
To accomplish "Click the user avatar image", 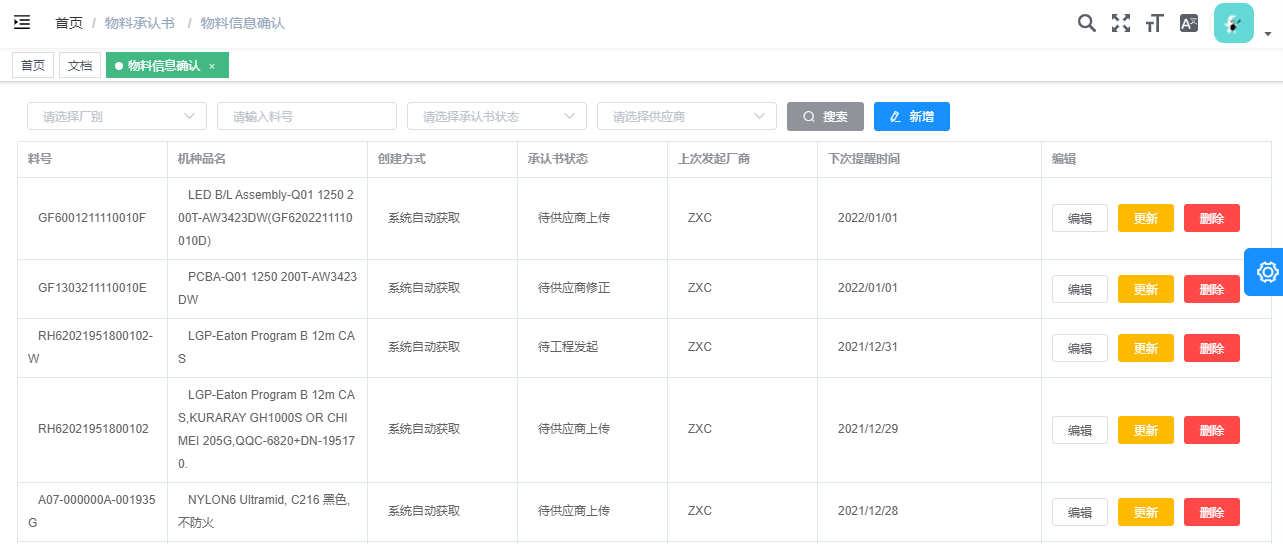I will pyautogui.click(x=1233, y=23).
